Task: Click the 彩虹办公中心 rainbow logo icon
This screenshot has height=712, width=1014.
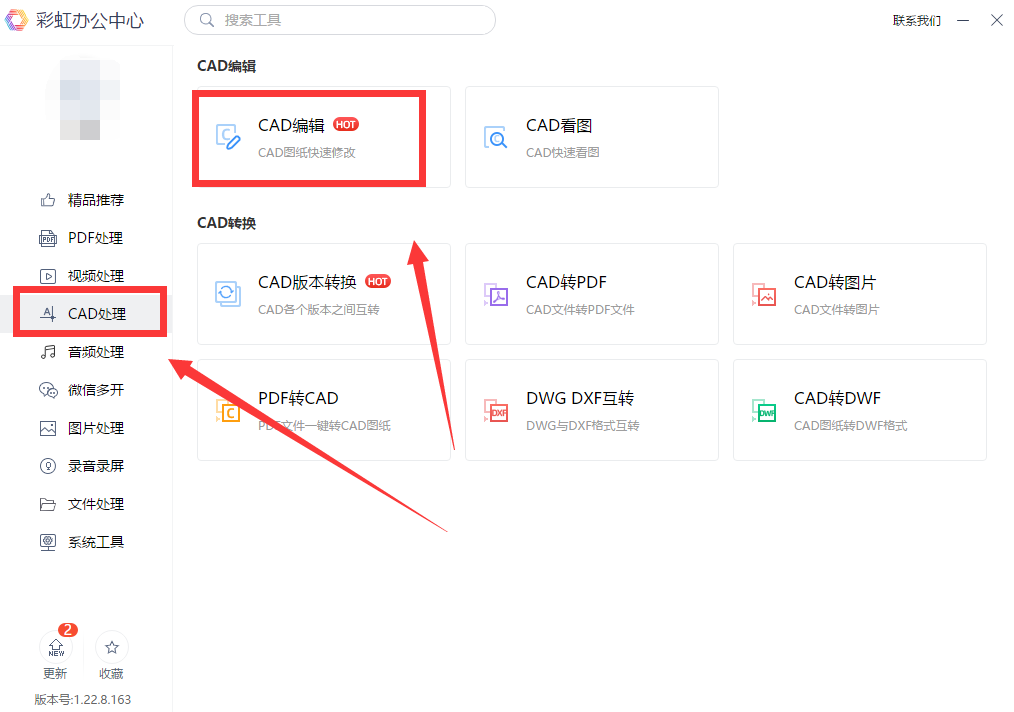Action: (16, 20)
